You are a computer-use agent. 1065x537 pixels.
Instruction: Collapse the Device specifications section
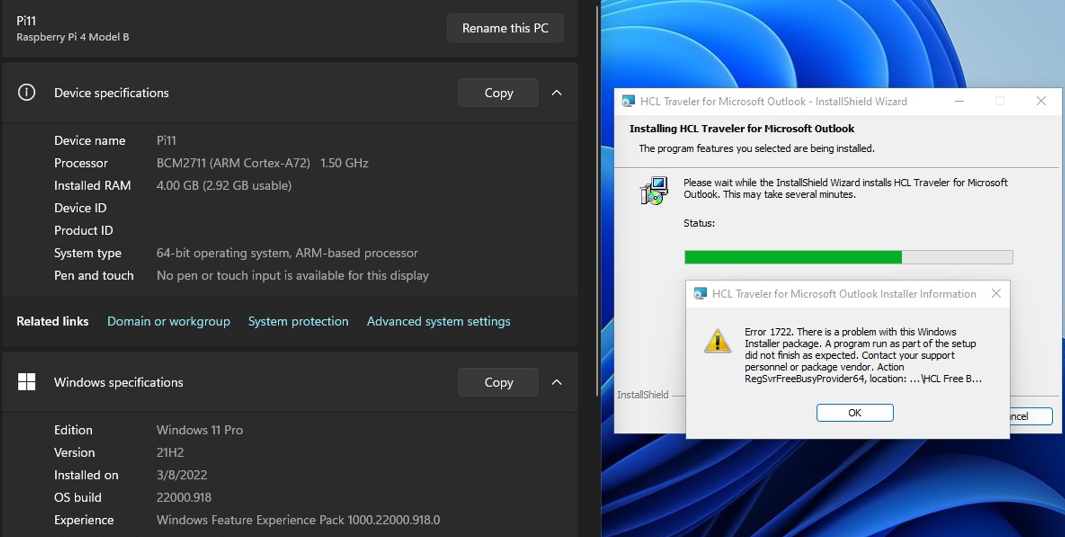coord(557,93)
